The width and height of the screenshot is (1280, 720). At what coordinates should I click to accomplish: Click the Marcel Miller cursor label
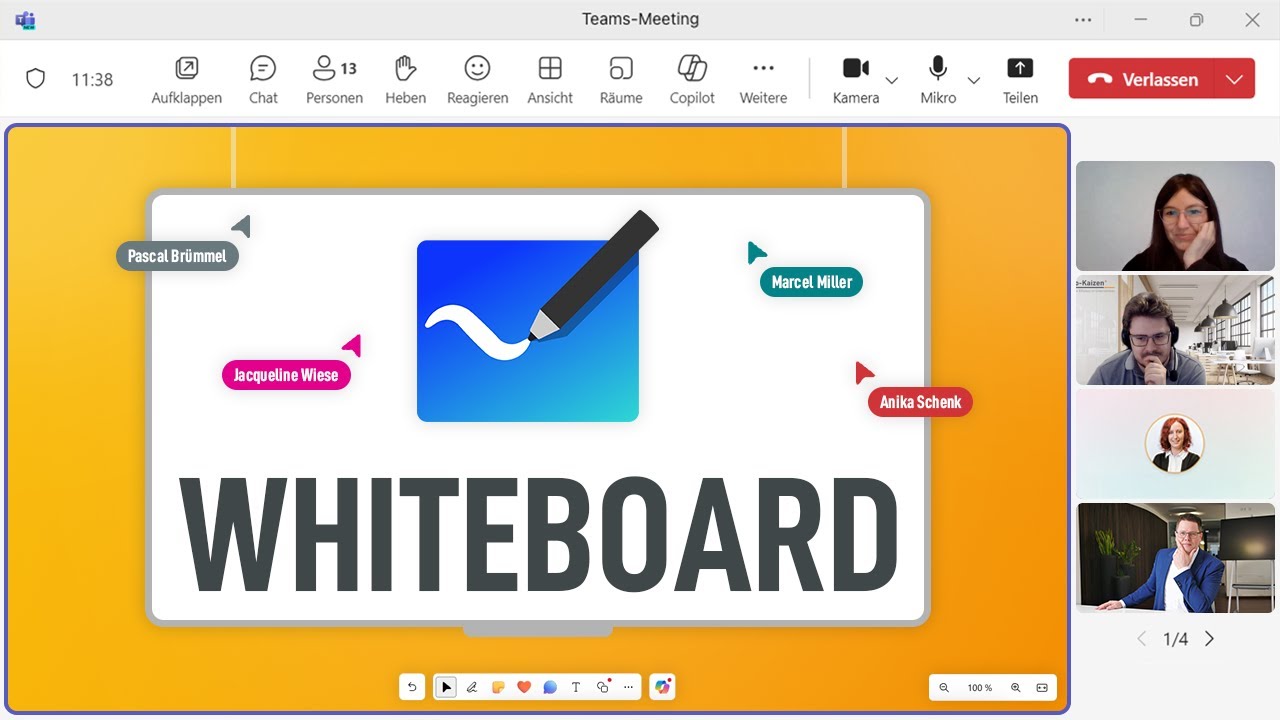(x=811, y=282)
